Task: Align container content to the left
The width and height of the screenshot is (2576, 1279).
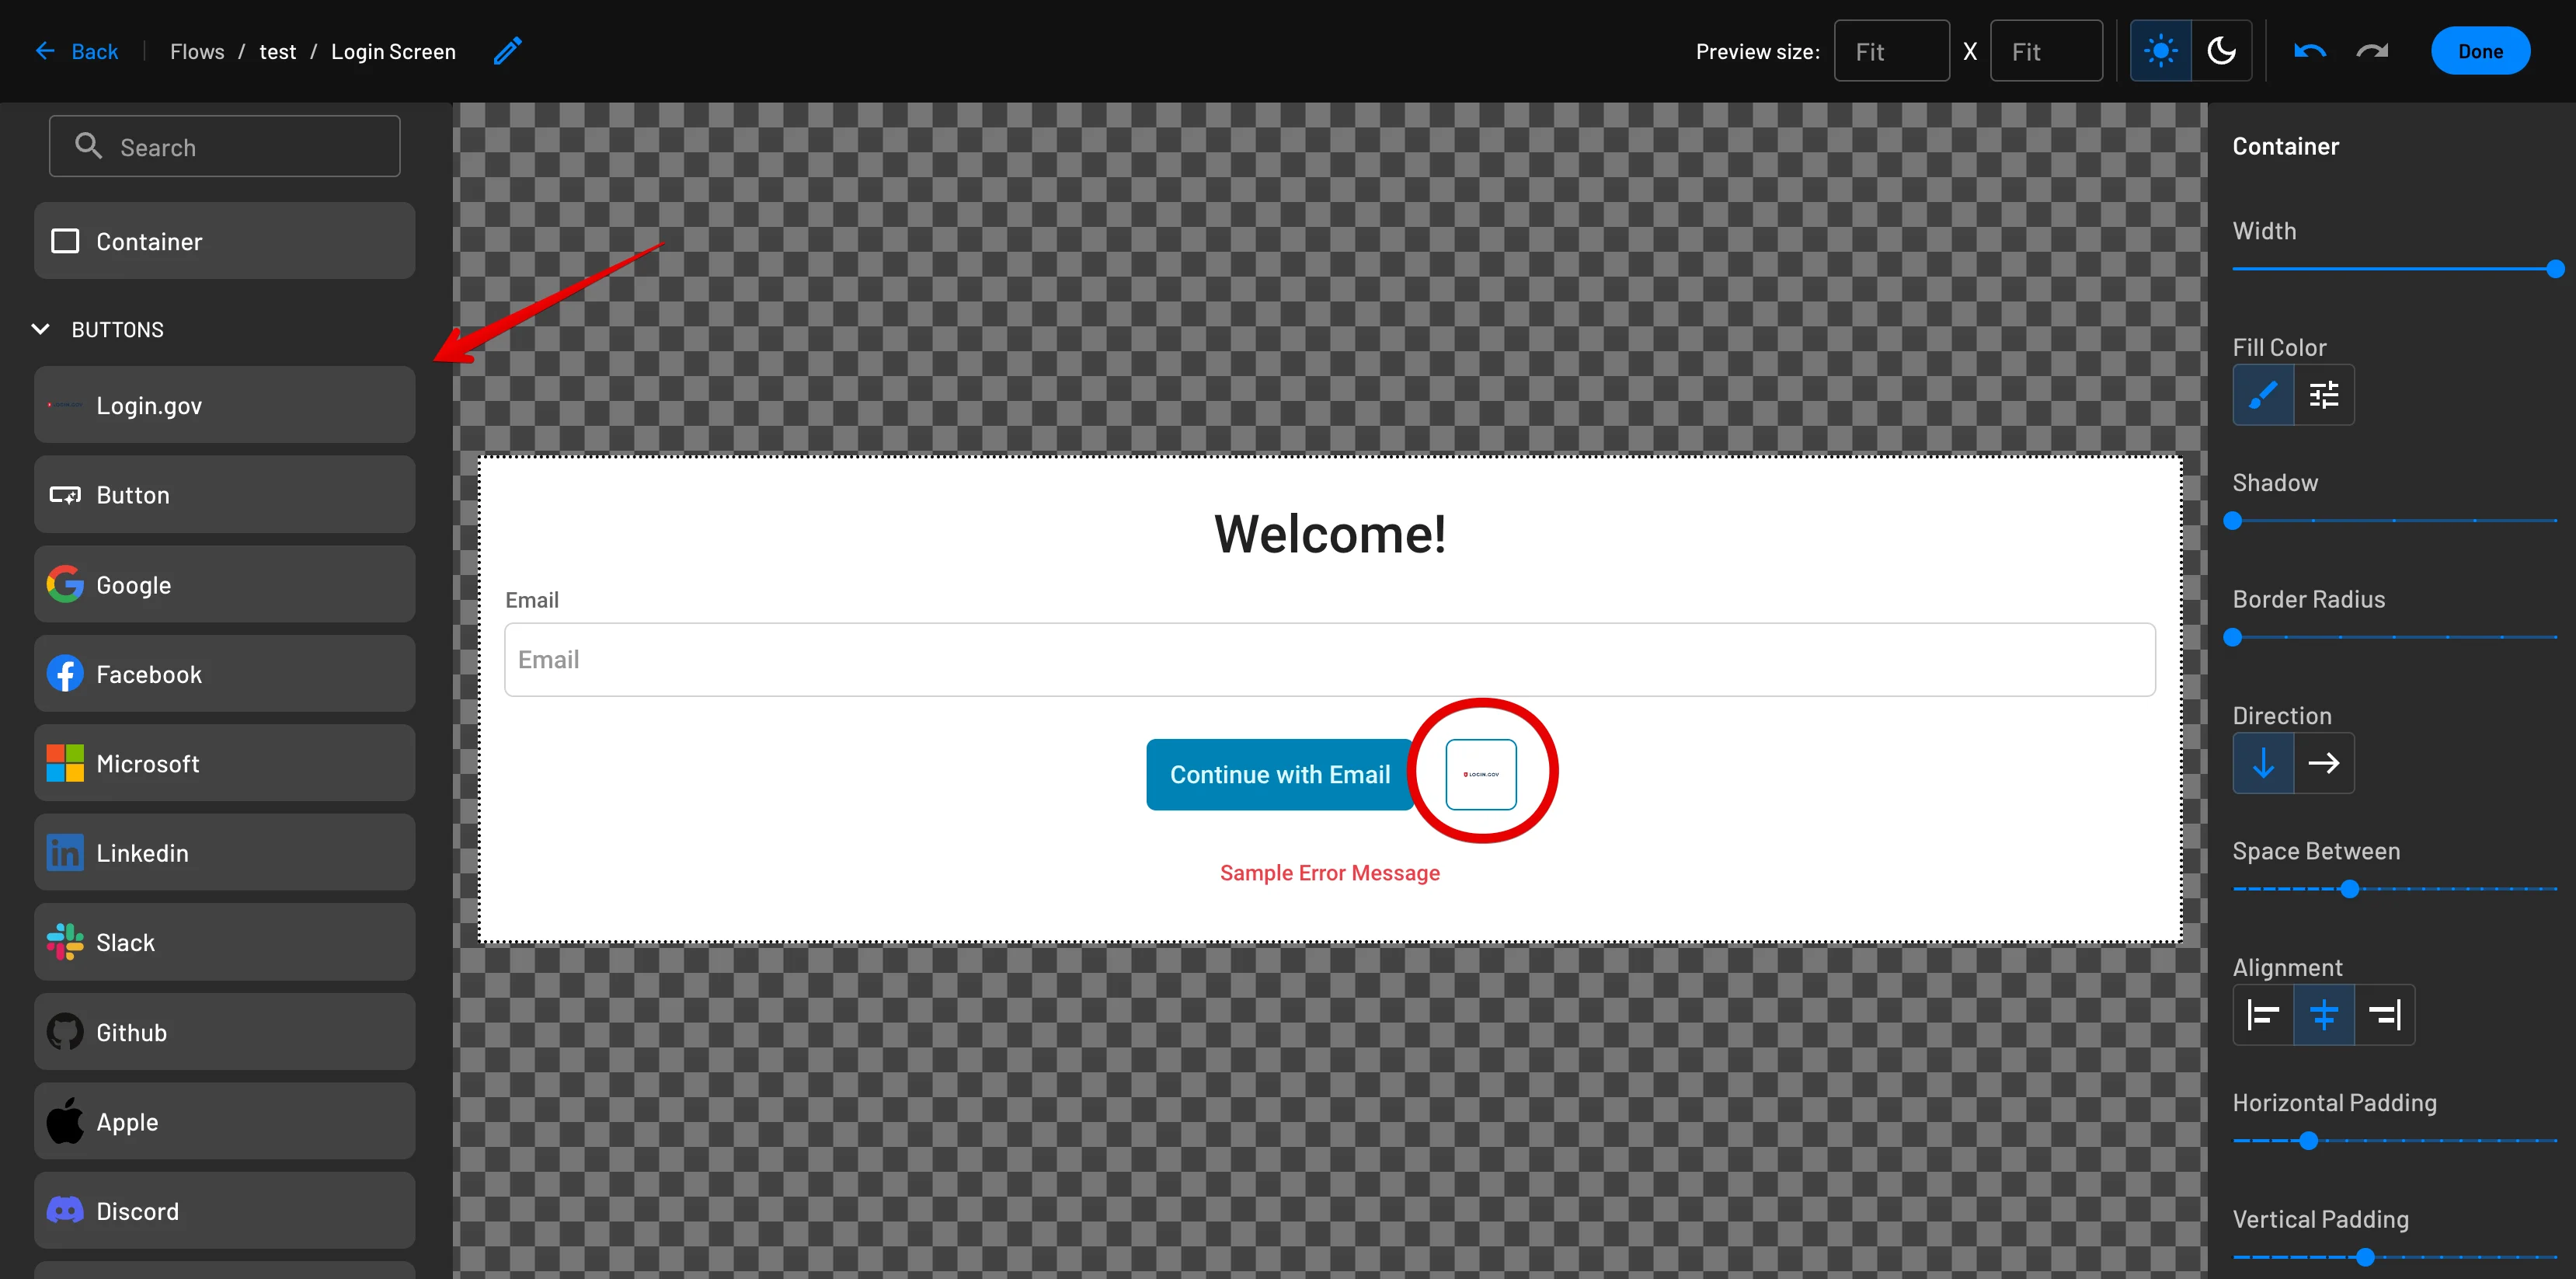Action: pos(2263,1015)
